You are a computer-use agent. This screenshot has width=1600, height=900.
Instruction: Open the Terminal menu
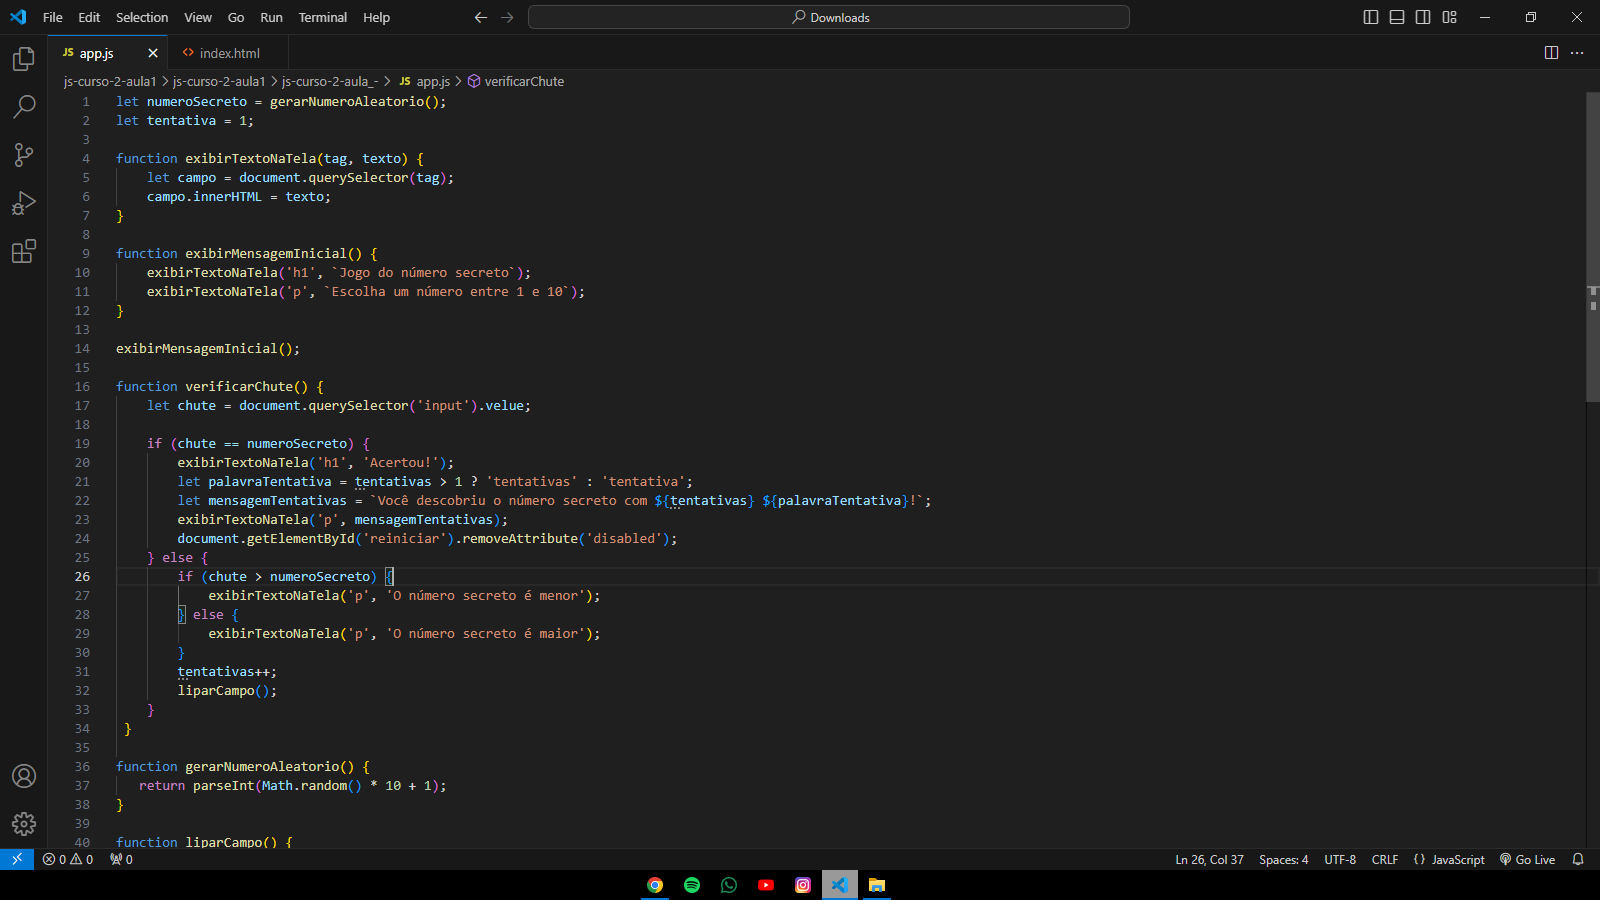click(x=323, y=17)
